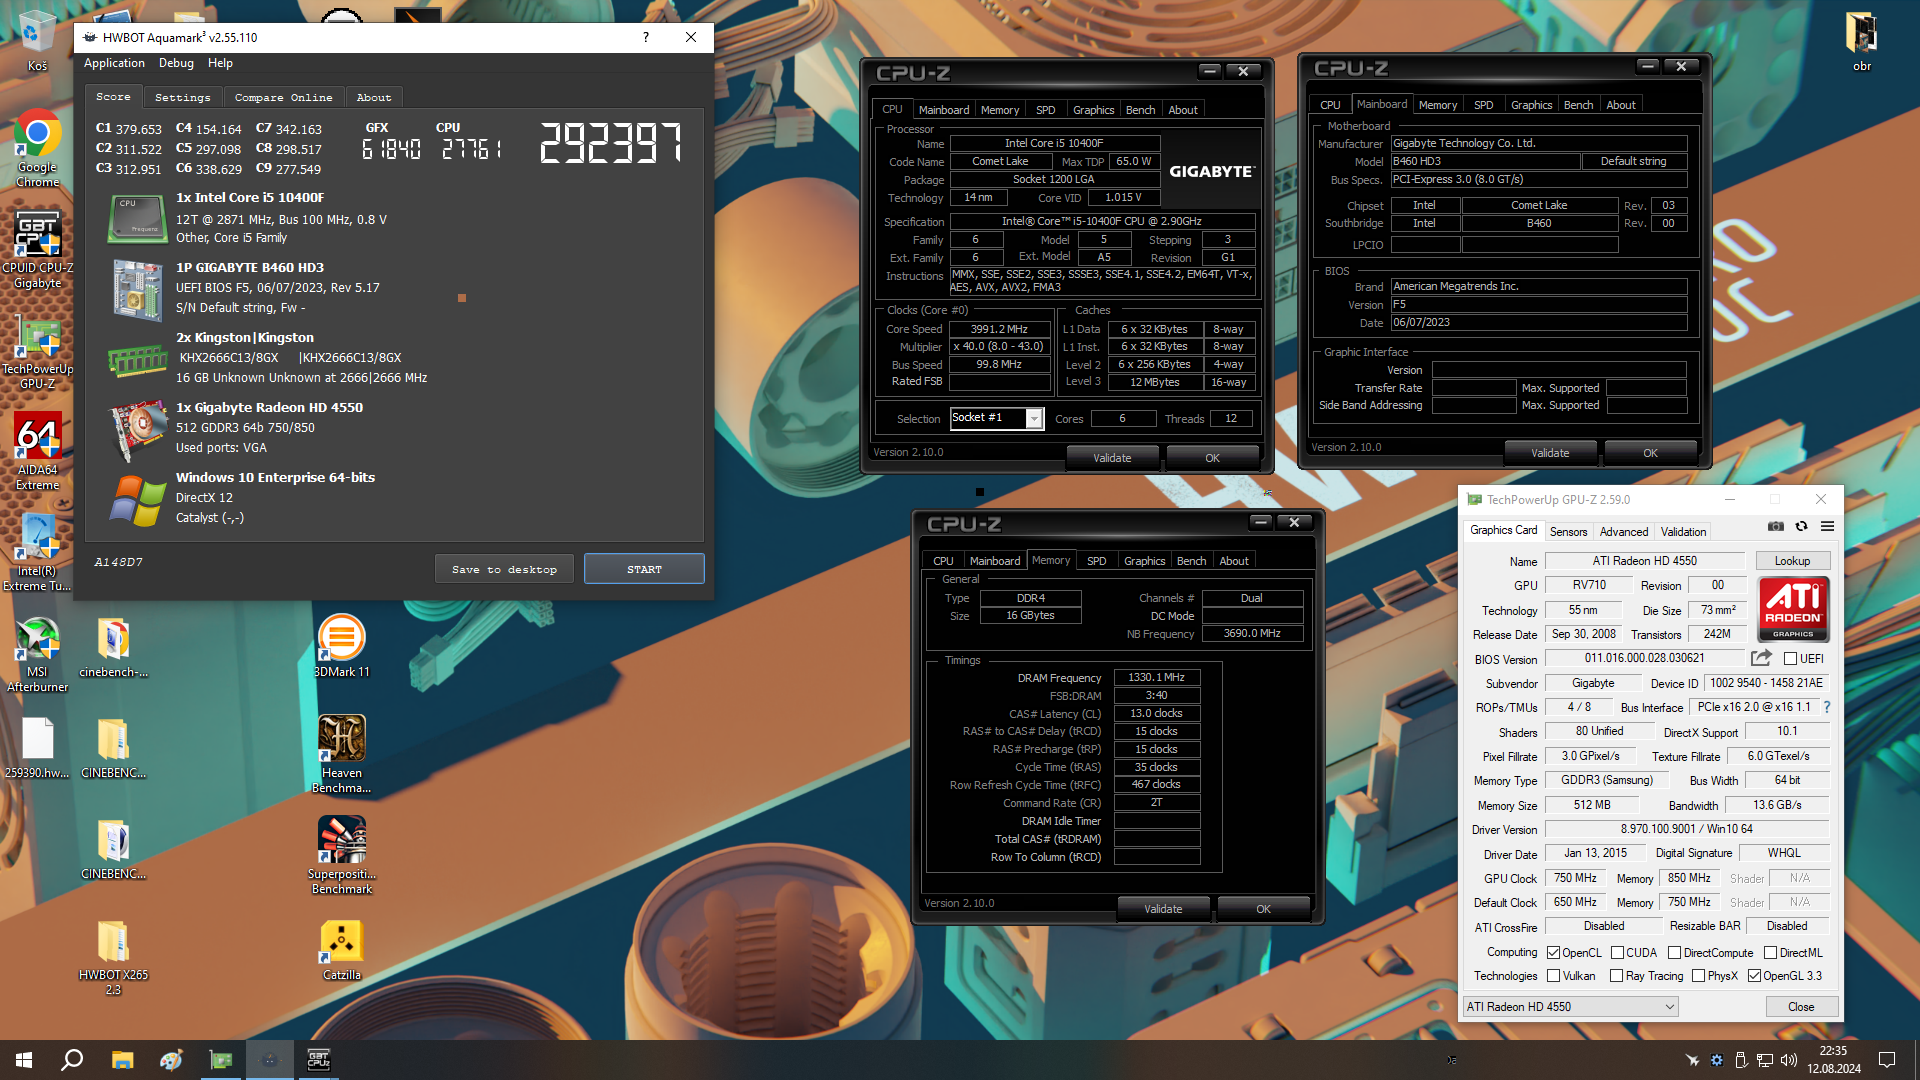Open the Superposition Benchmark desktop icon
This screenshot has height=1080, width=1920.
click(342, 855)
